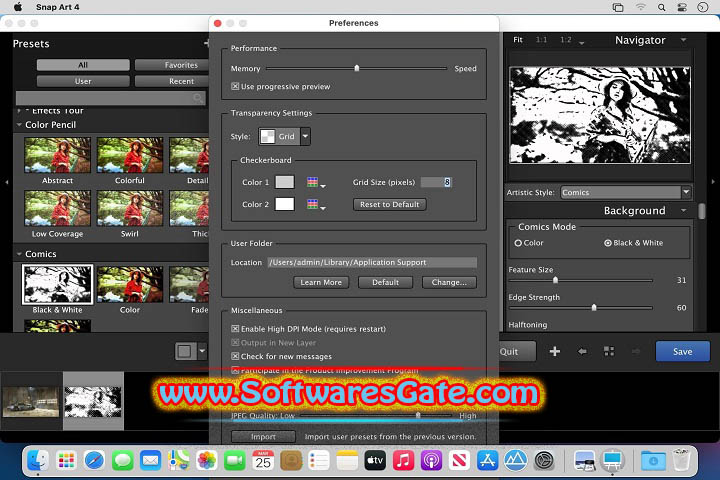
Task: Open Snap Art 4 menu
Action: point(57,7)
